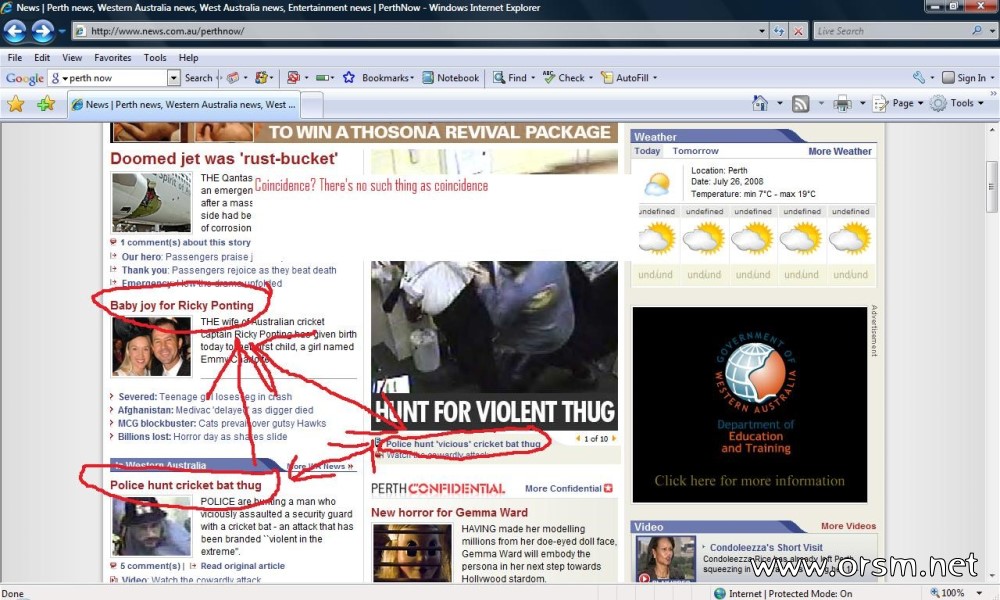Click the Home icon in command bar
Image resolution: width=1000 pixels, height=600 pixels.
tap(760, 103)
